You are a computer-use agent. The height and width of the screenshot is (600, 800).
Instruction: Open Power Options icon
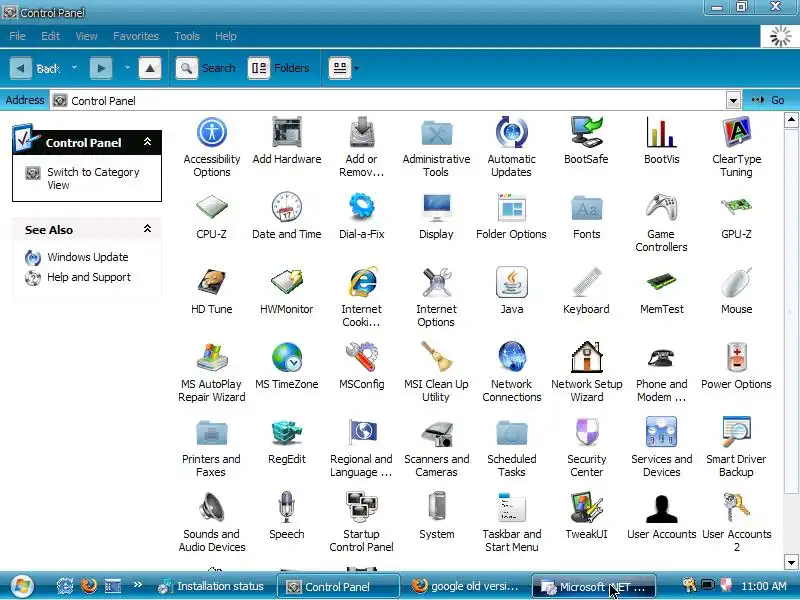(x=737, y=357)
